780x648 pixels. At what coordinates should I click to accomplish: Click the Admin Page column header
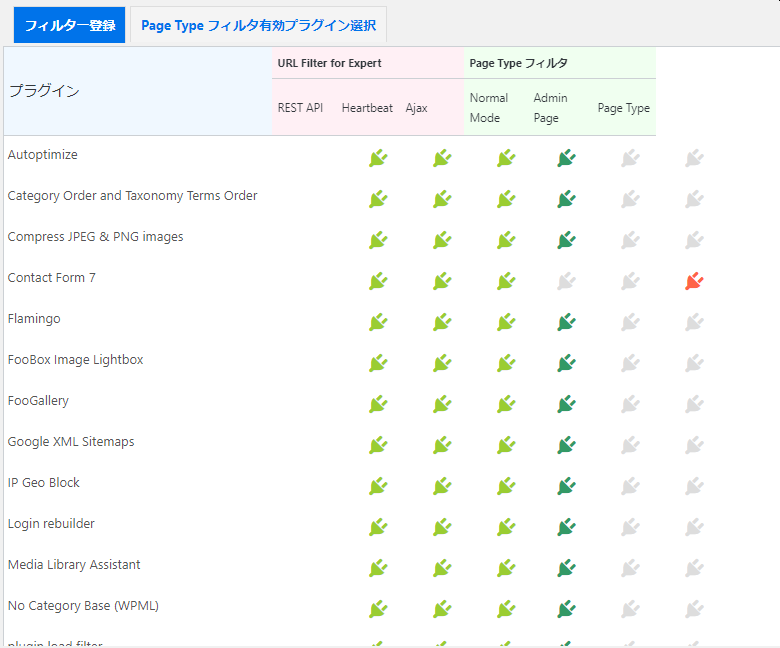point(550,108)
